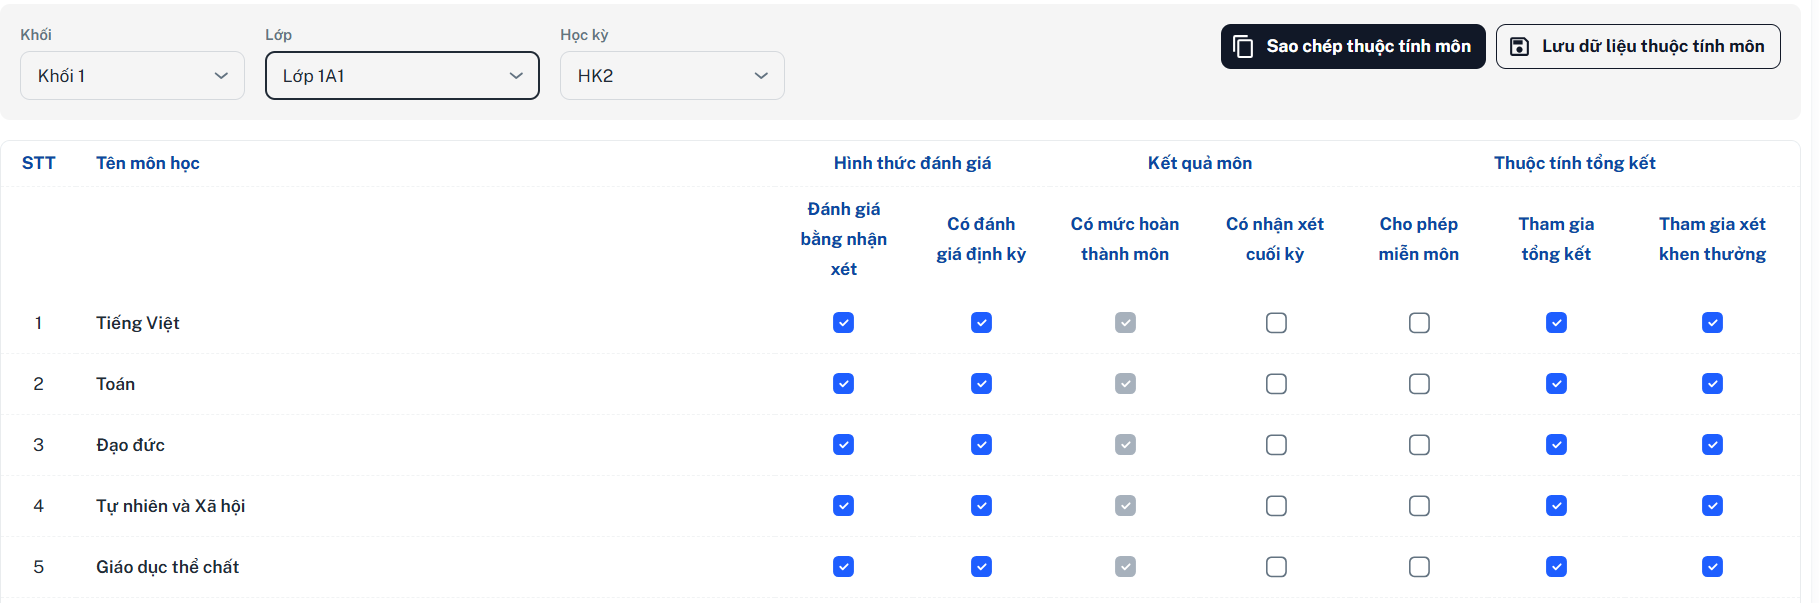Click the Tên môn học column header
This screenshot has width=1819, height=603.
[x=148, y=163]
